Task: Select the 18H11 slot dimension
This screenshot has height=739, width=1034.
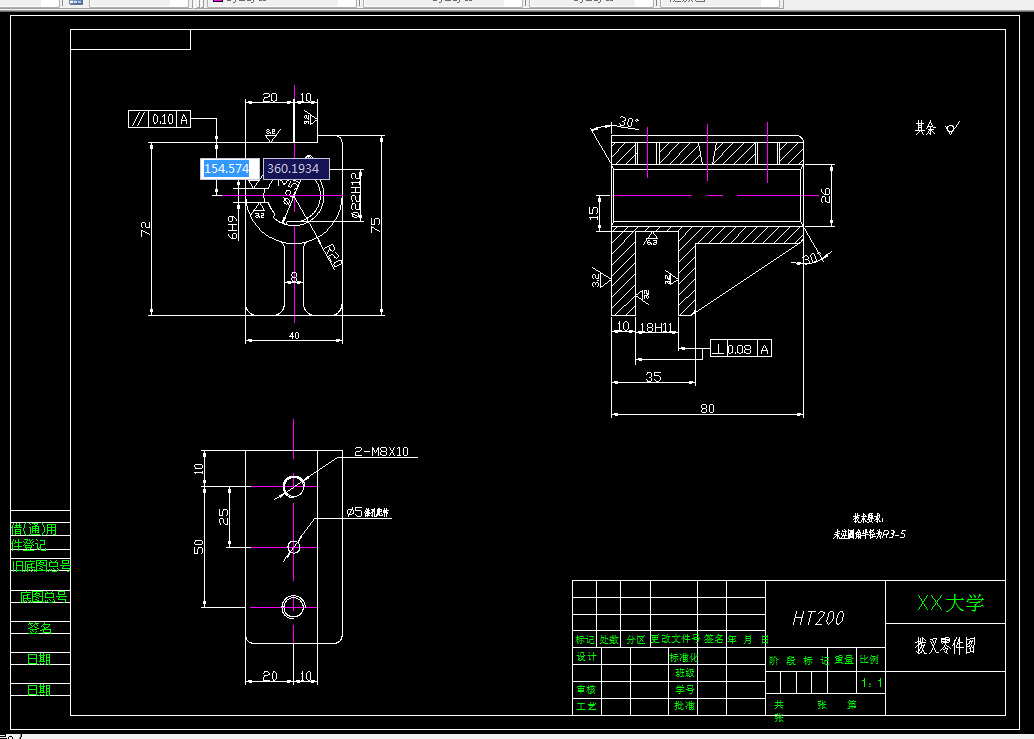Action: pos(656,327)
